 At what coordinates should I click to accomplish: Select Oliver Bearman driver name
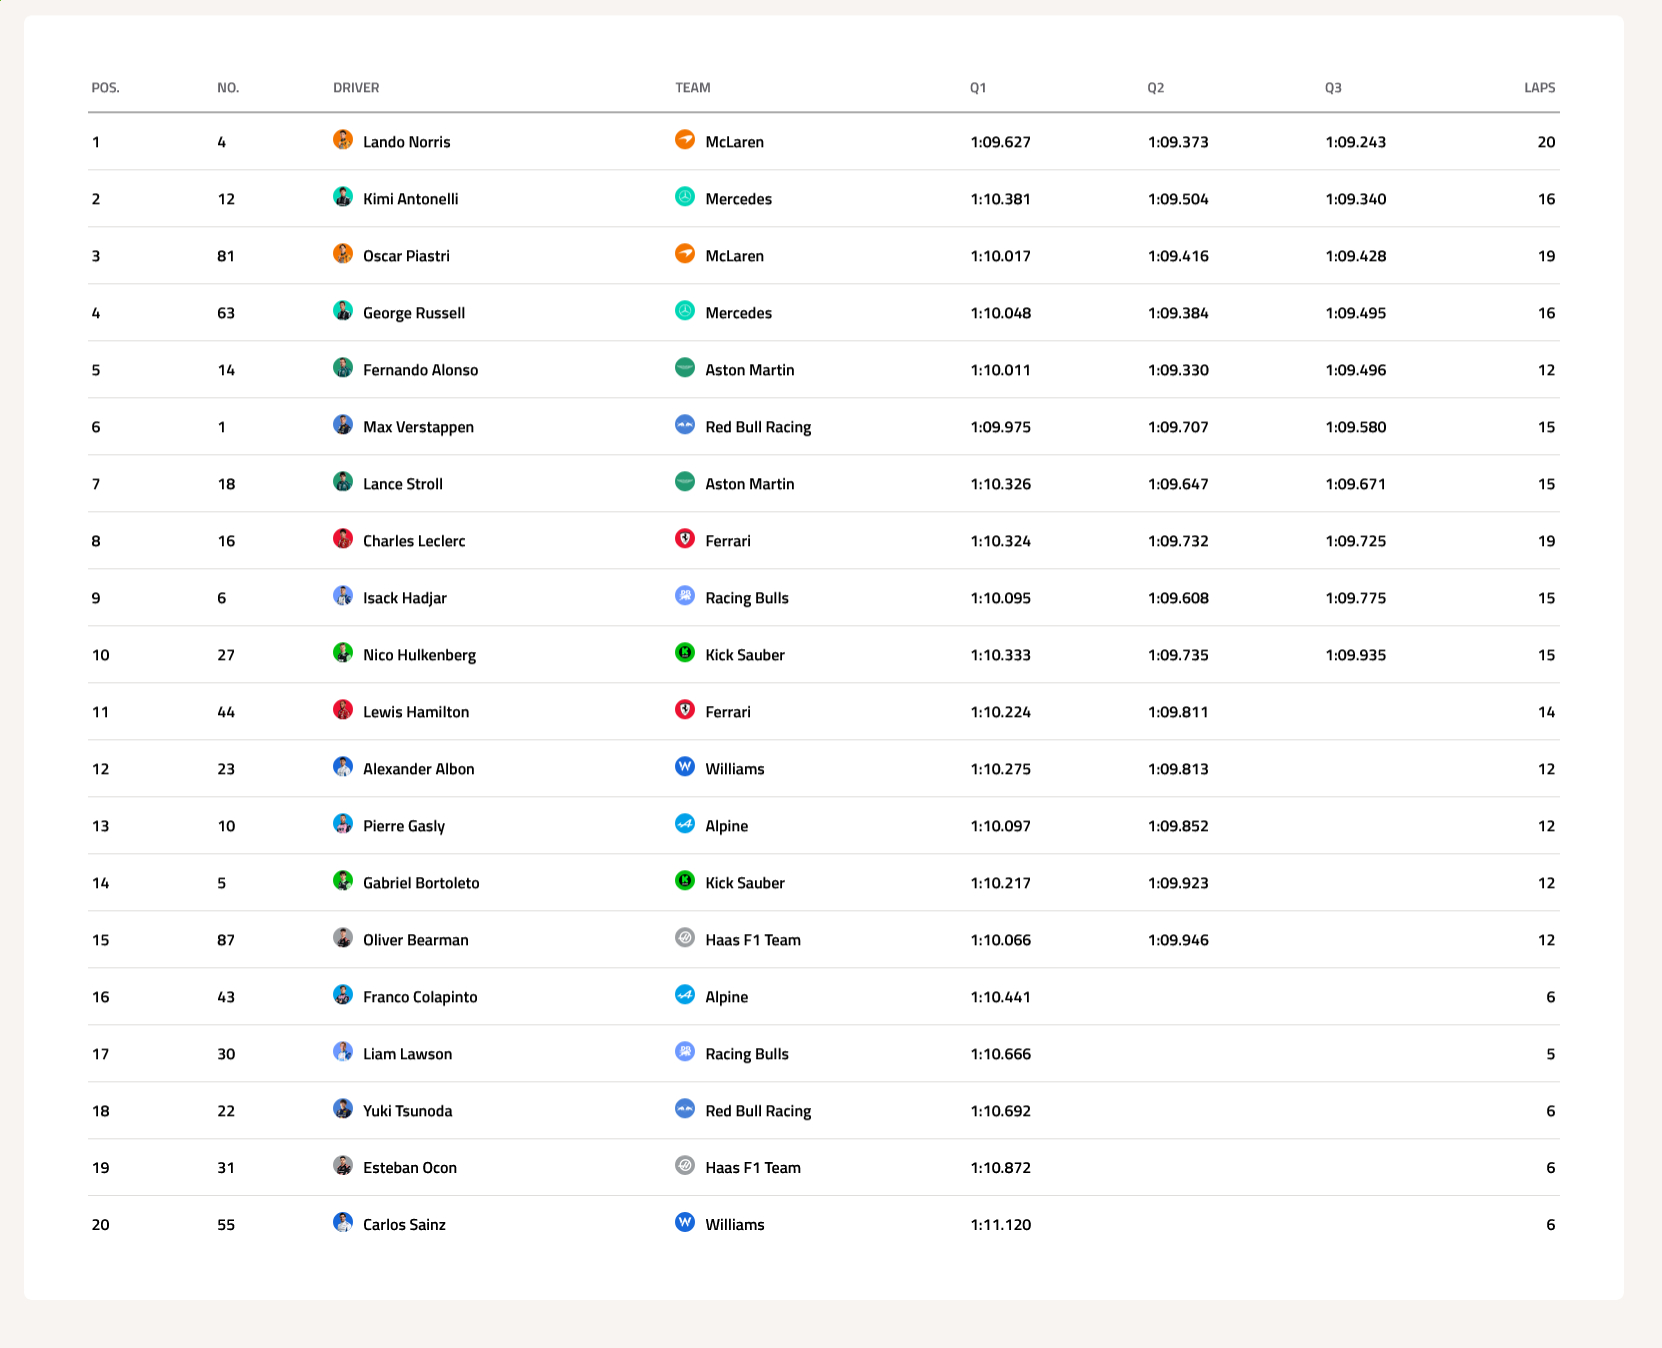tap(416, 940)
